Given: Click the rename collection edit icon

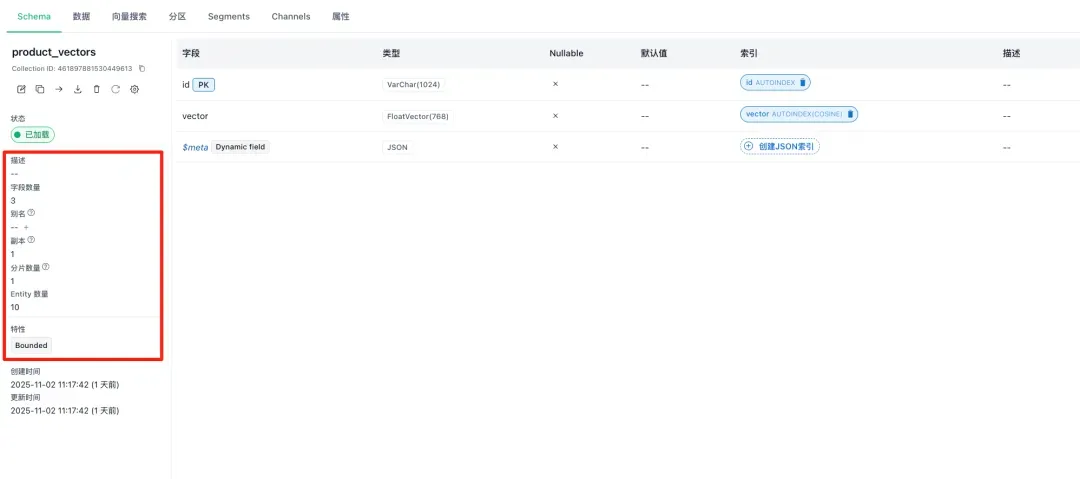Looking at the screenshot, I should [22, 89].
